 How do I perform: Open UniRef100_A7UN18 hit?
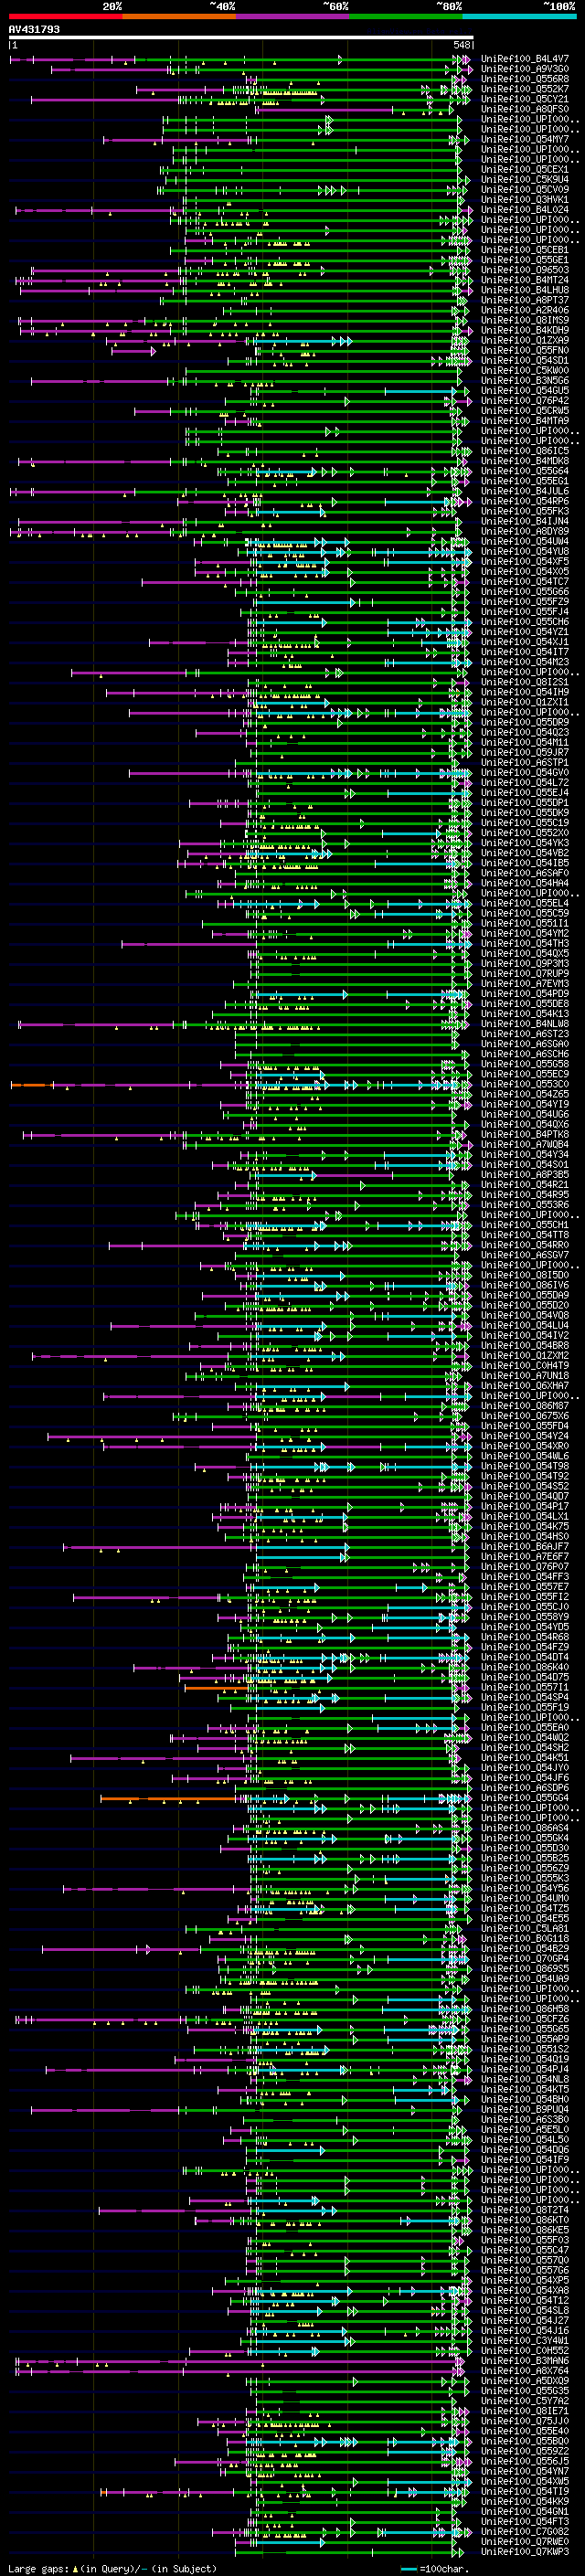tap(525, 1376)
